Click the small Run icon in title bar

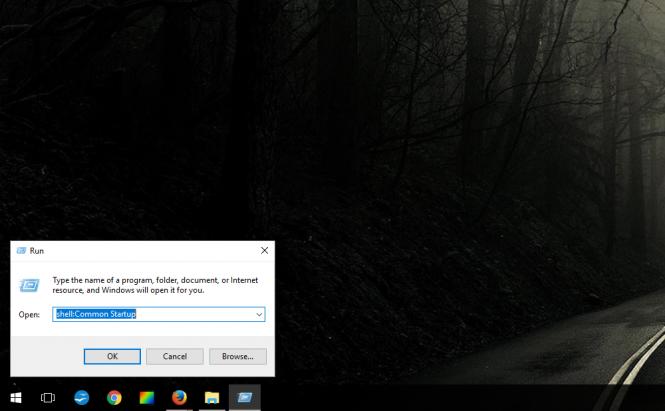point(21,251)
